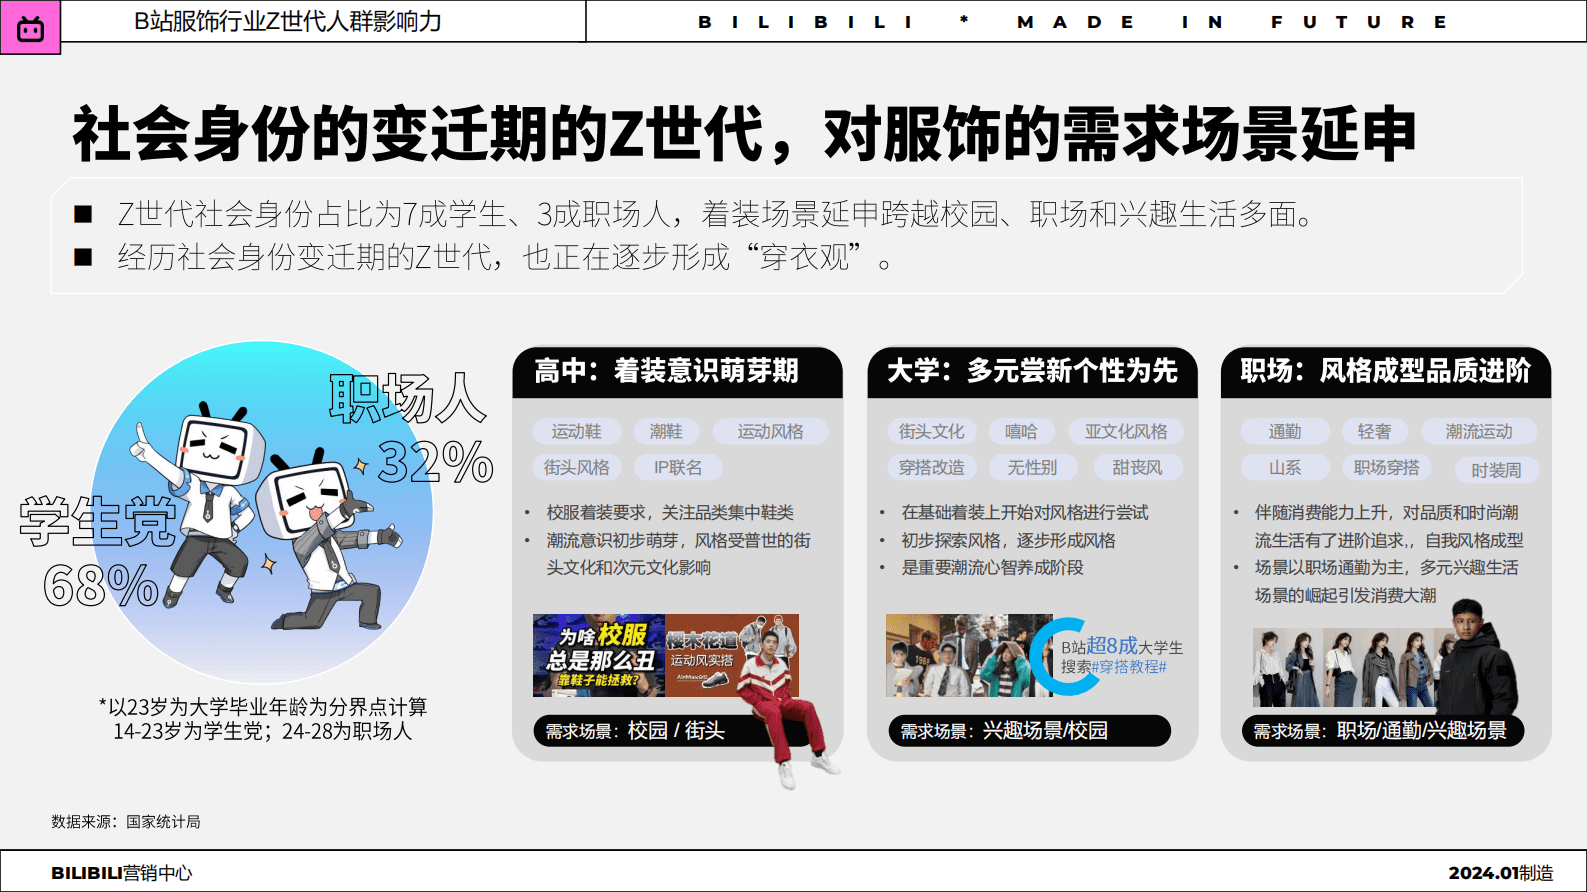Select the '潮鞋' tag
The height and width of the screenshot is (892, 1587).
point(666,431)
